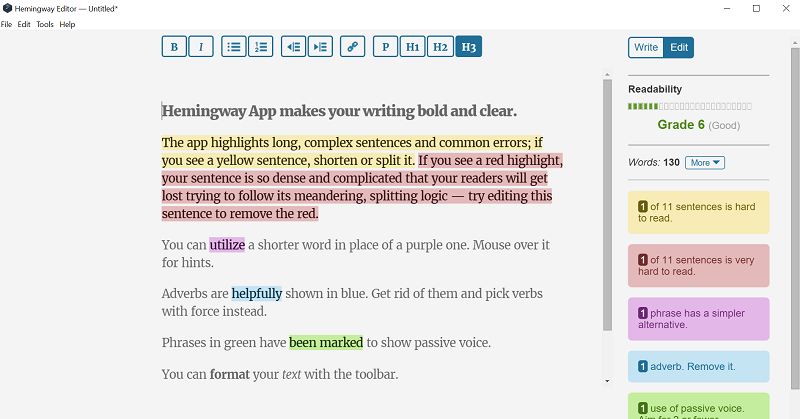
Task: Apply italic formatting
Action: [201, 47]
